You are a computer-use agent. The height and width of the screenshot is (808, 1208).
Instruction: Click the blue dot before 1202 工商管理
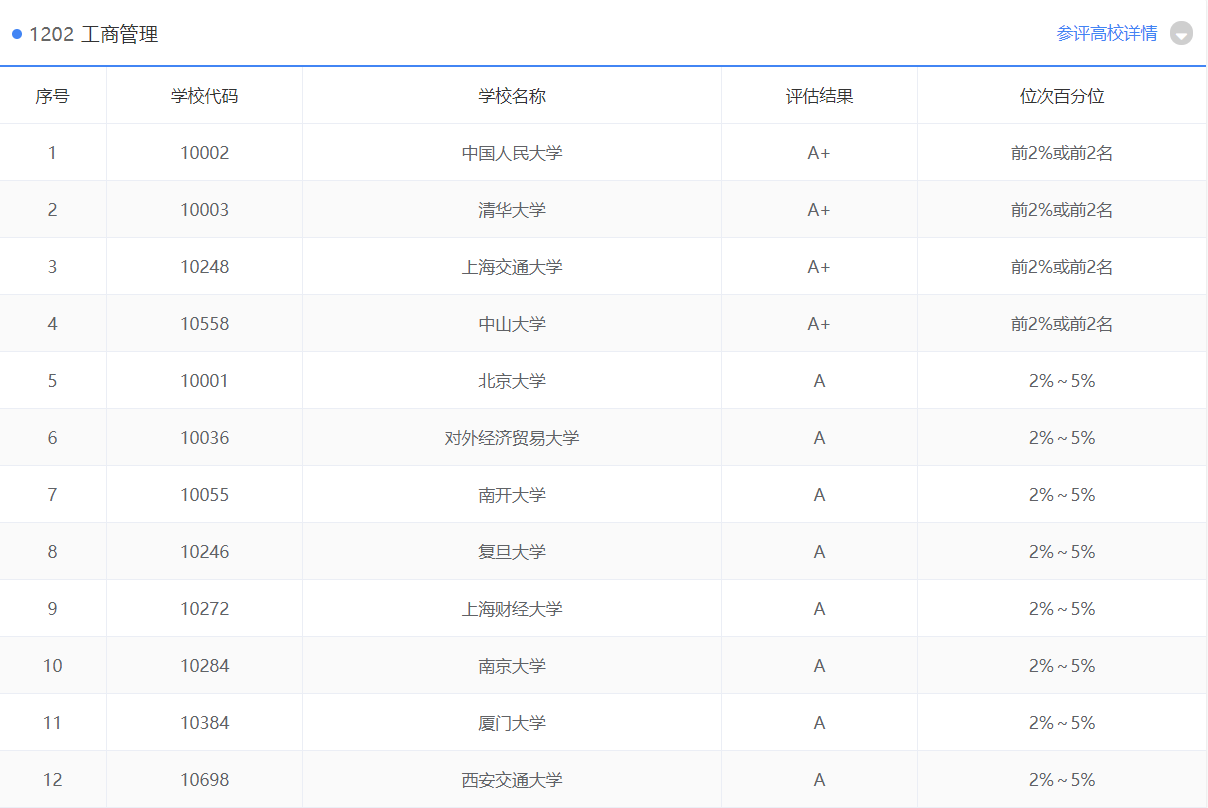[17, 34]
